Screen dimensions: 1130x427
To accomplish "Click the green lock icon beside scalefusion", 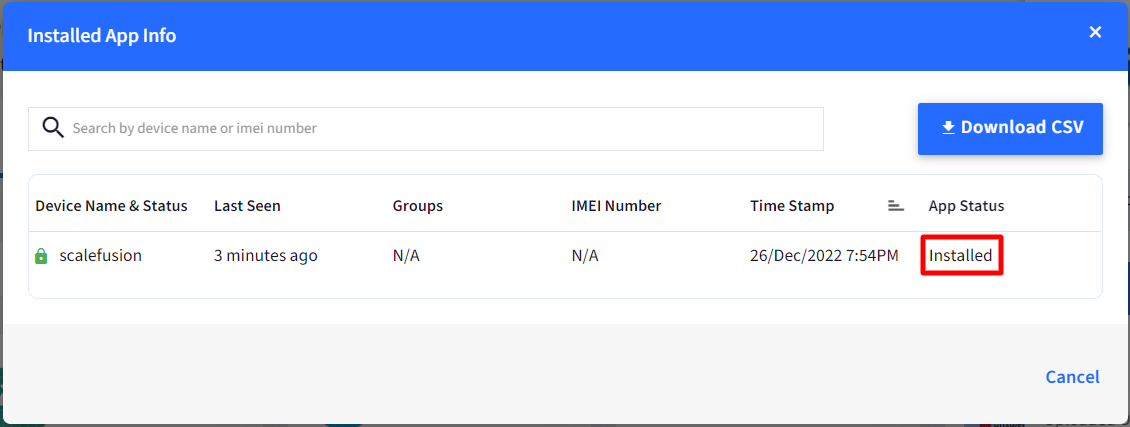I will pyautogui.click(x=42, y=256).
